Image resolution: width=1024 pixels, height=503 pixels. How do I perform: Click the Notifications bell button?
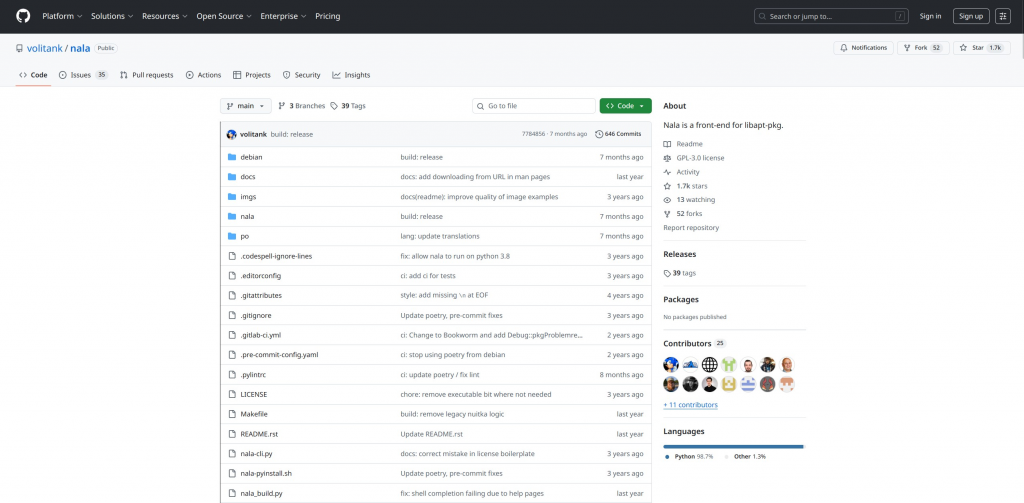tap(863, 47)
